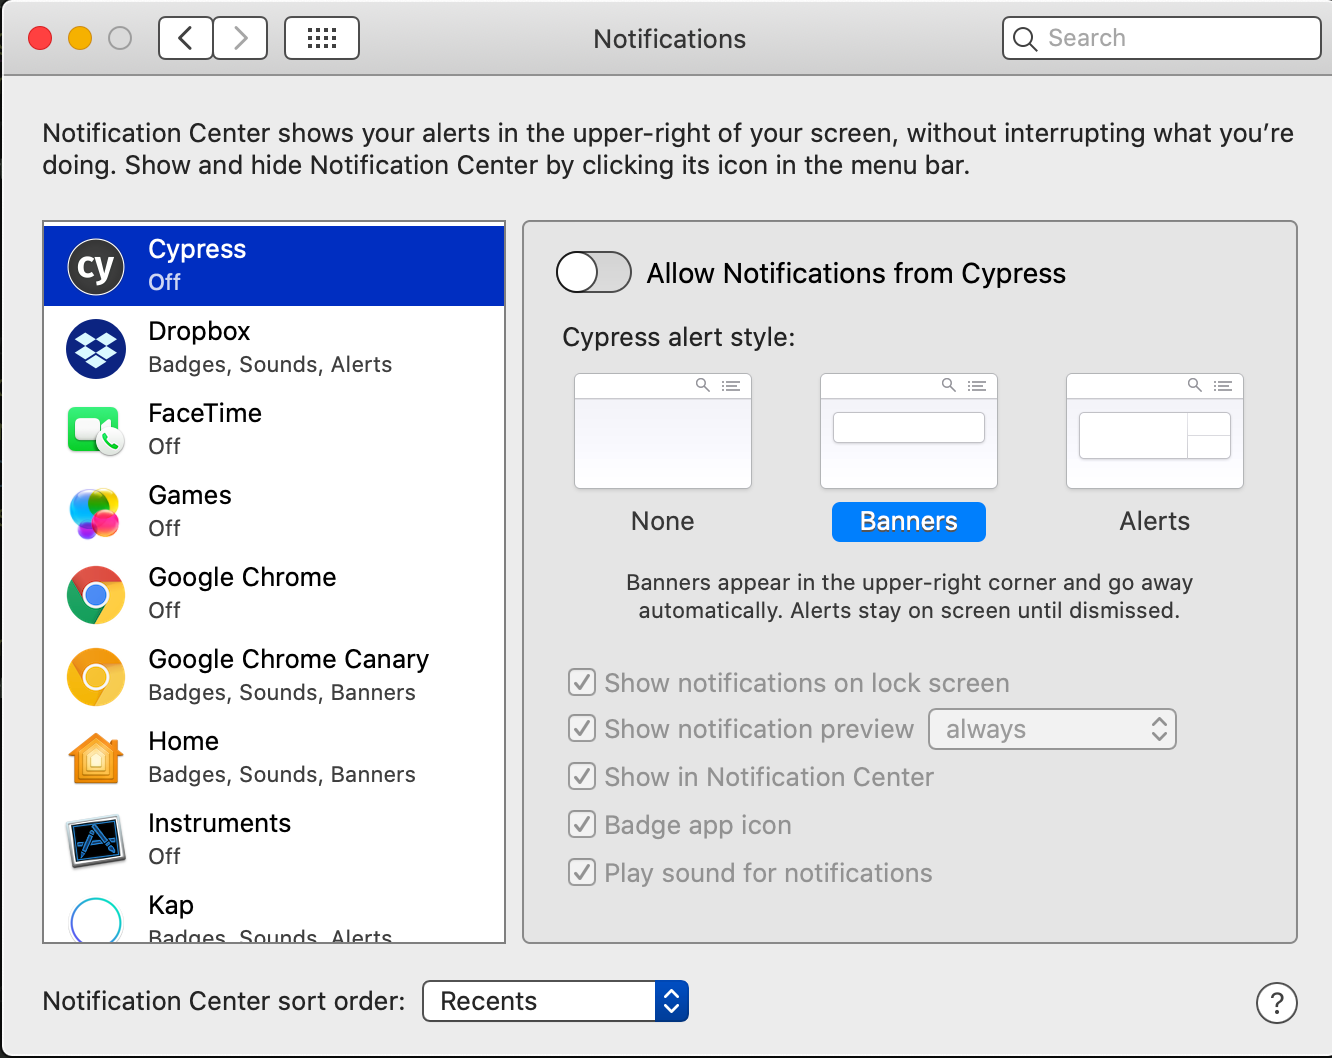Choose the Alerts label button

(x=1155, y=521)
